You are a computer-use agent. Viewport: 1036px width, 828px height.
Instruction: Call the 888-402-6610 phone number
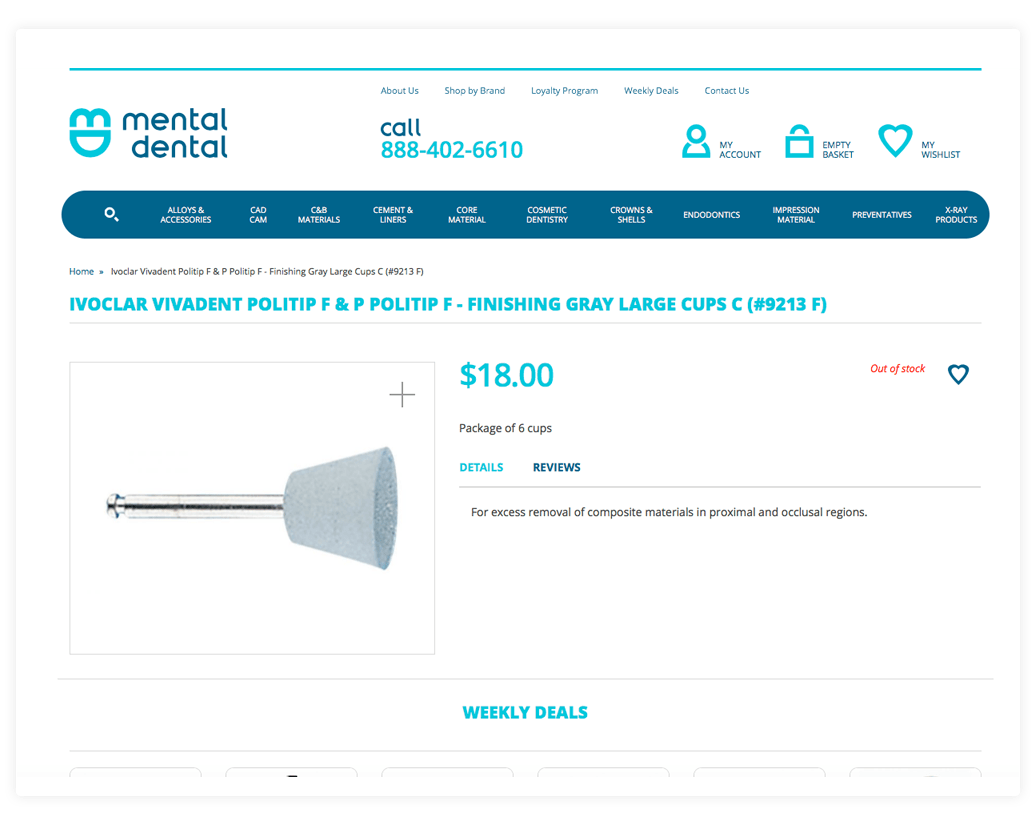pyautogui.click(x=451, y=150)
